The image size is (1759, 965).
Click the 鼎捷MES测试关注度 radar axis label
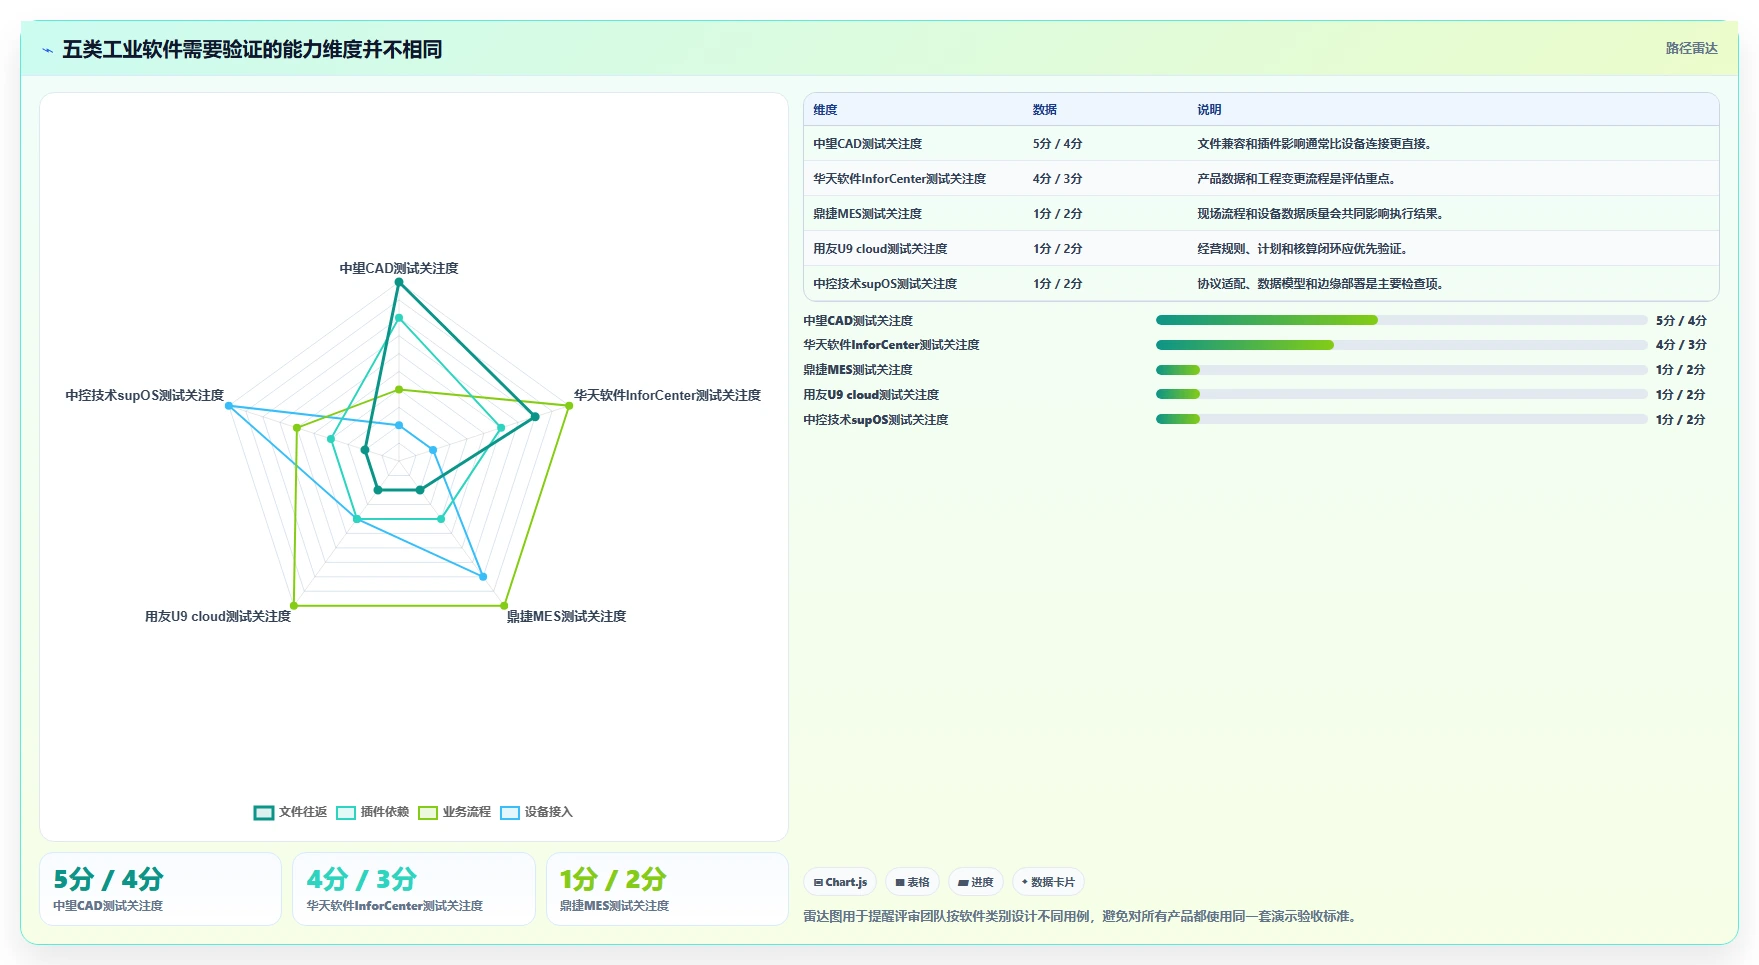(566, 616)
